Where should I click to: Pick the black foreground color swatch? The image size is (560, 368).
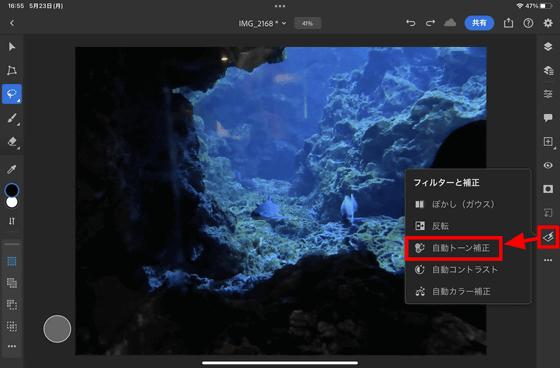click(x=12, y=190)
